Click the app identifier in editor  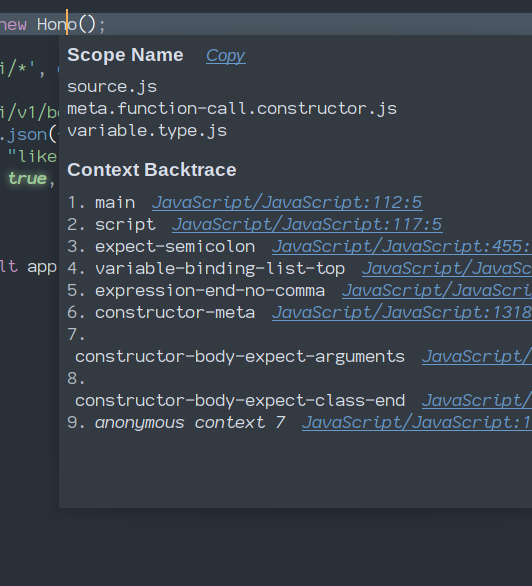click(x=42, y=268)
